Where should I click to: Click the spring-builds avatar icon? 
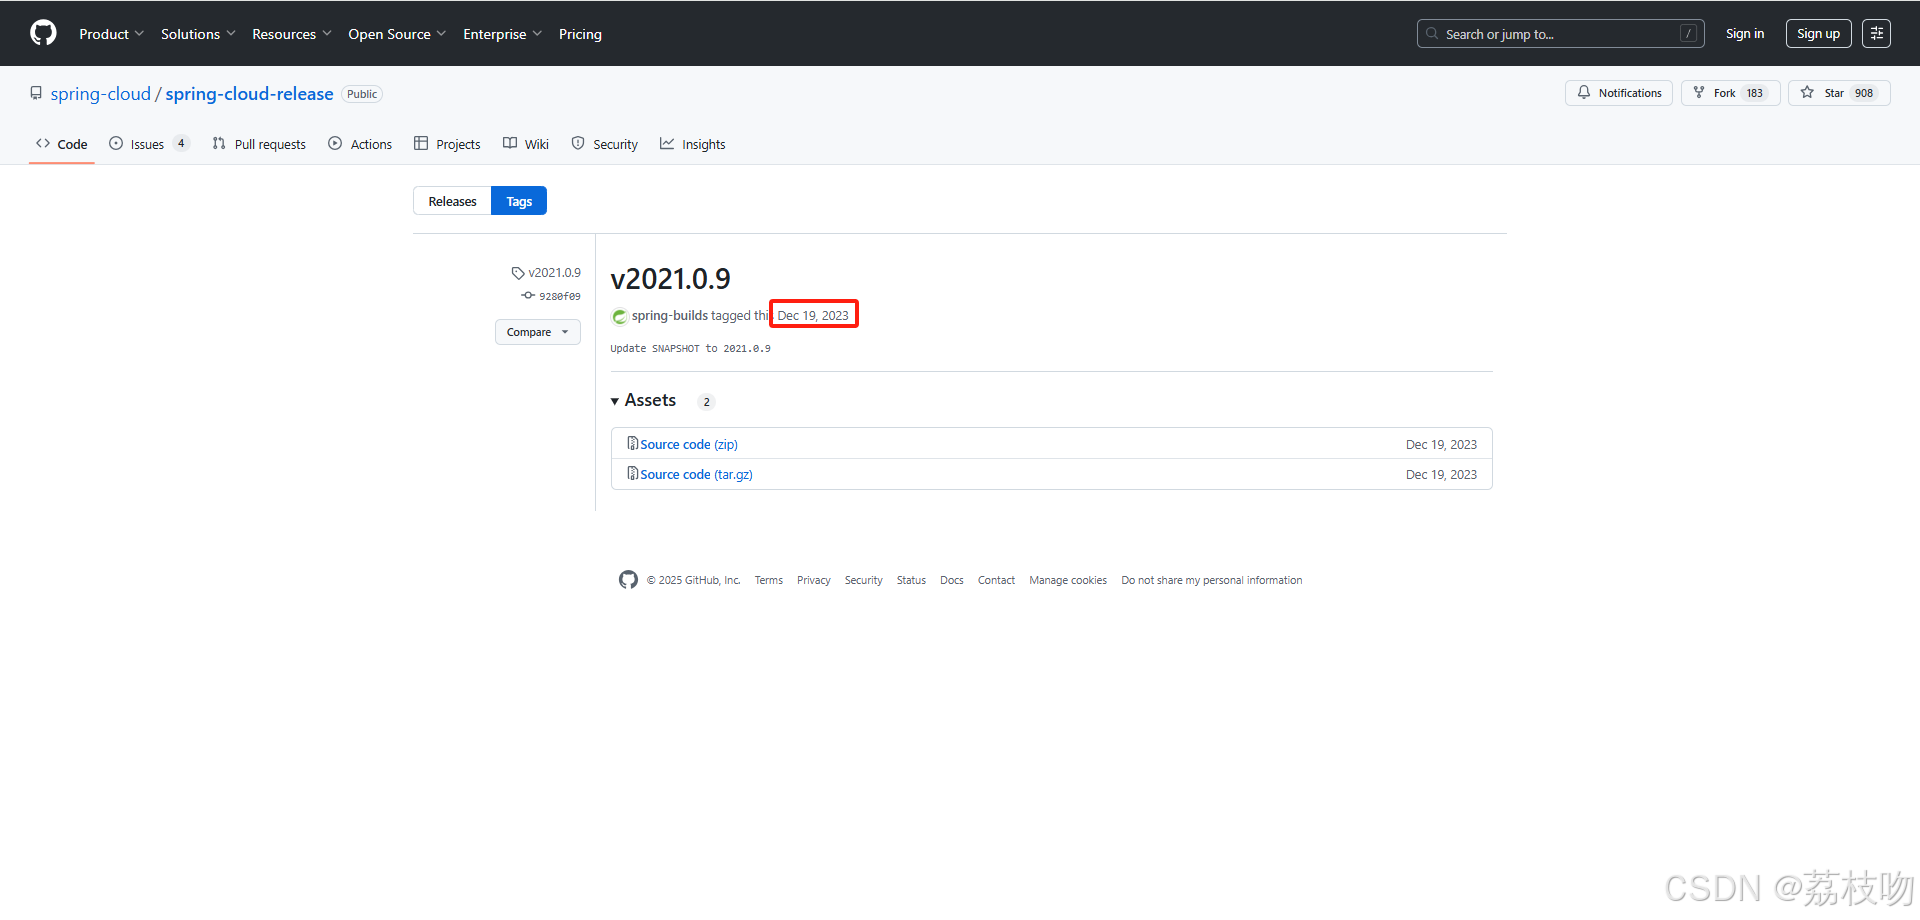point(619,316)
